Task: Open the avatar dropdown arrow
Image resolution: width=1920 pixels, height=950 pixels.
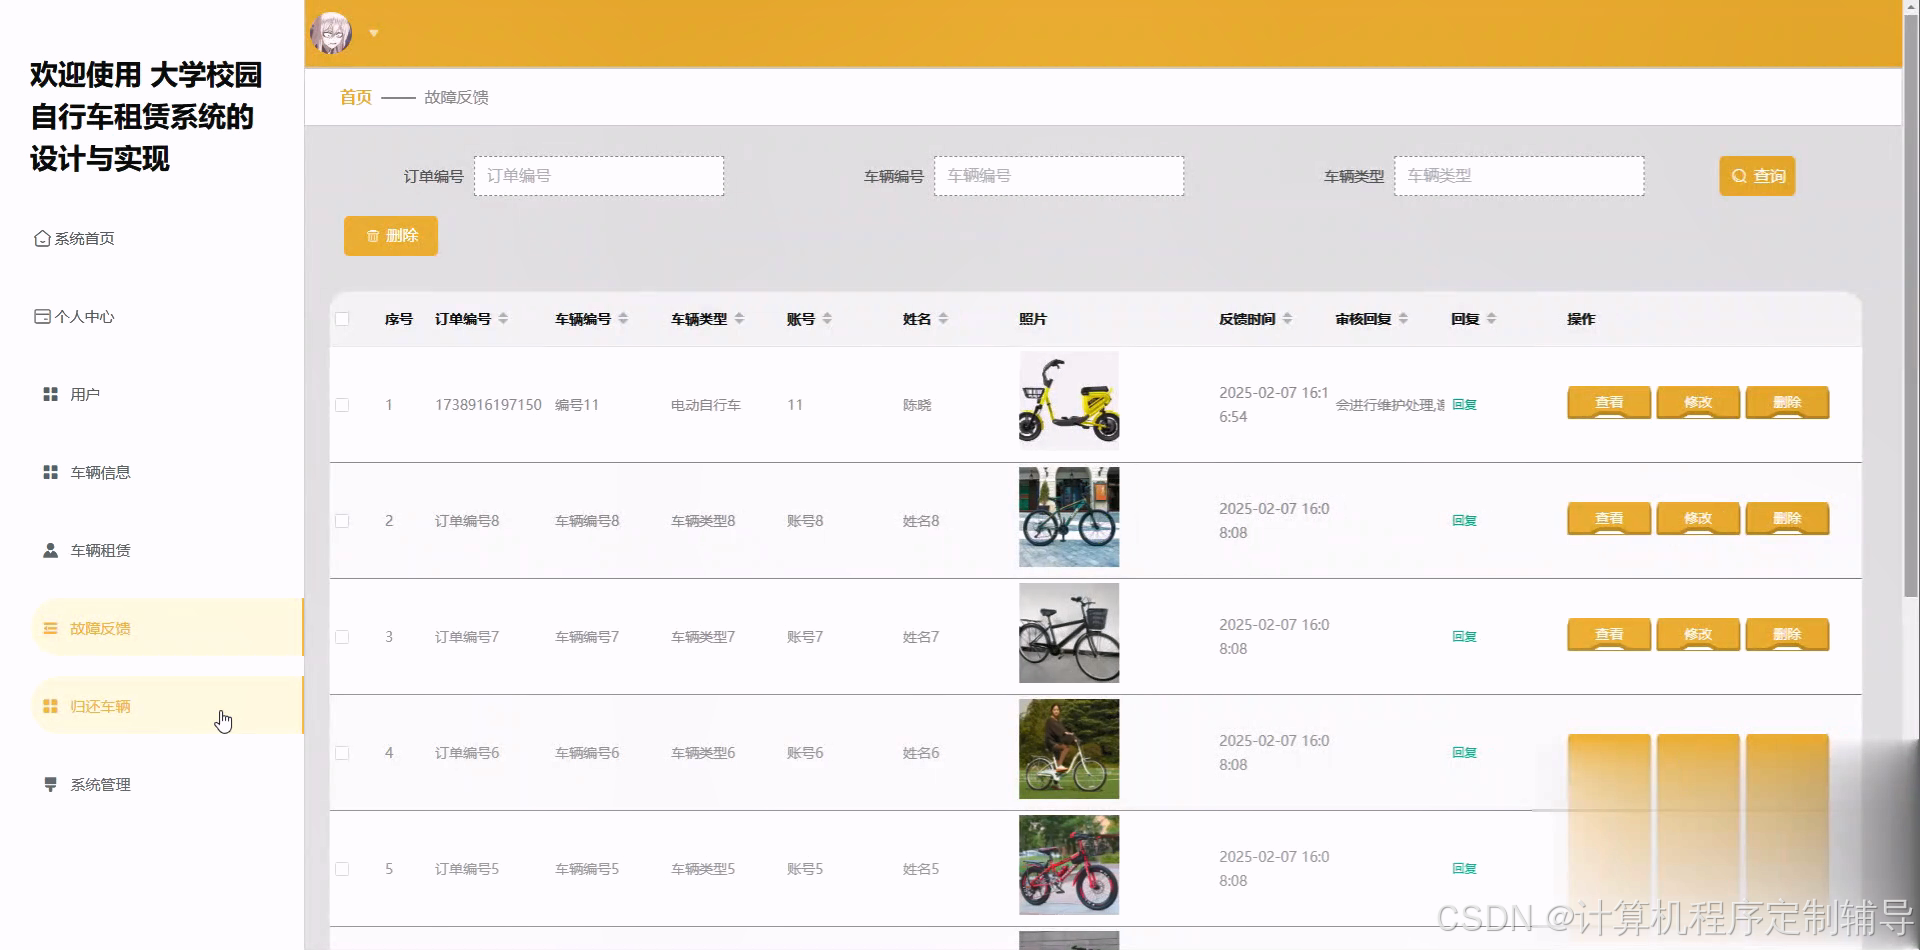Action: tap(374, 33)
